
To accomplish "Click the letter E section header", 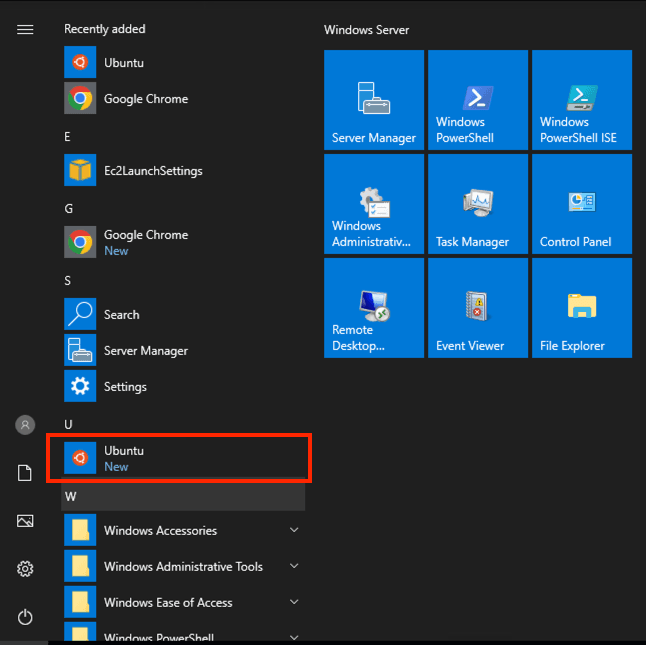I will [x=67, y=137].
